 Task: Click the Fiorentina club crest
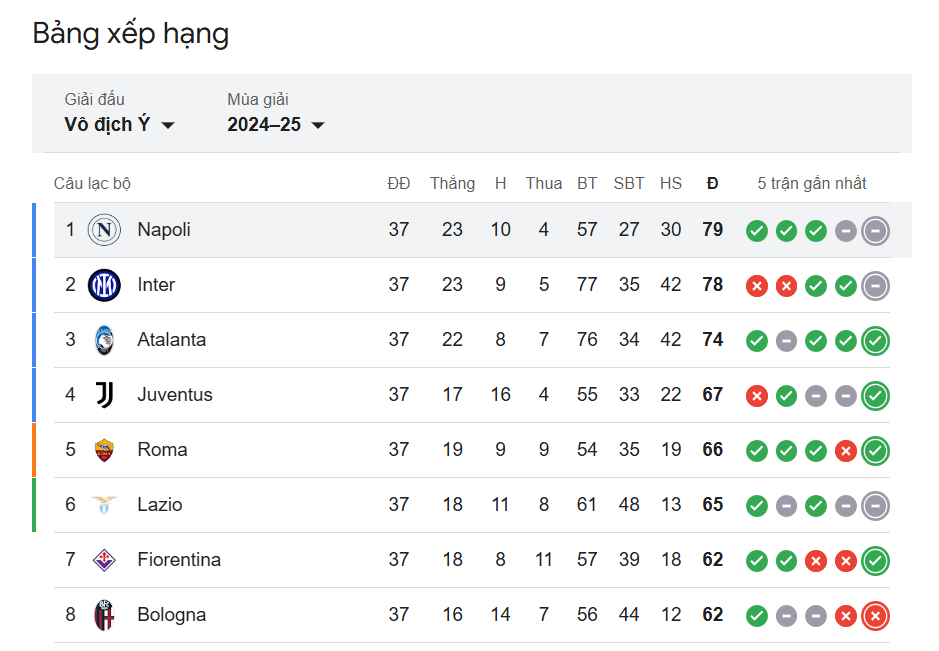104,561
